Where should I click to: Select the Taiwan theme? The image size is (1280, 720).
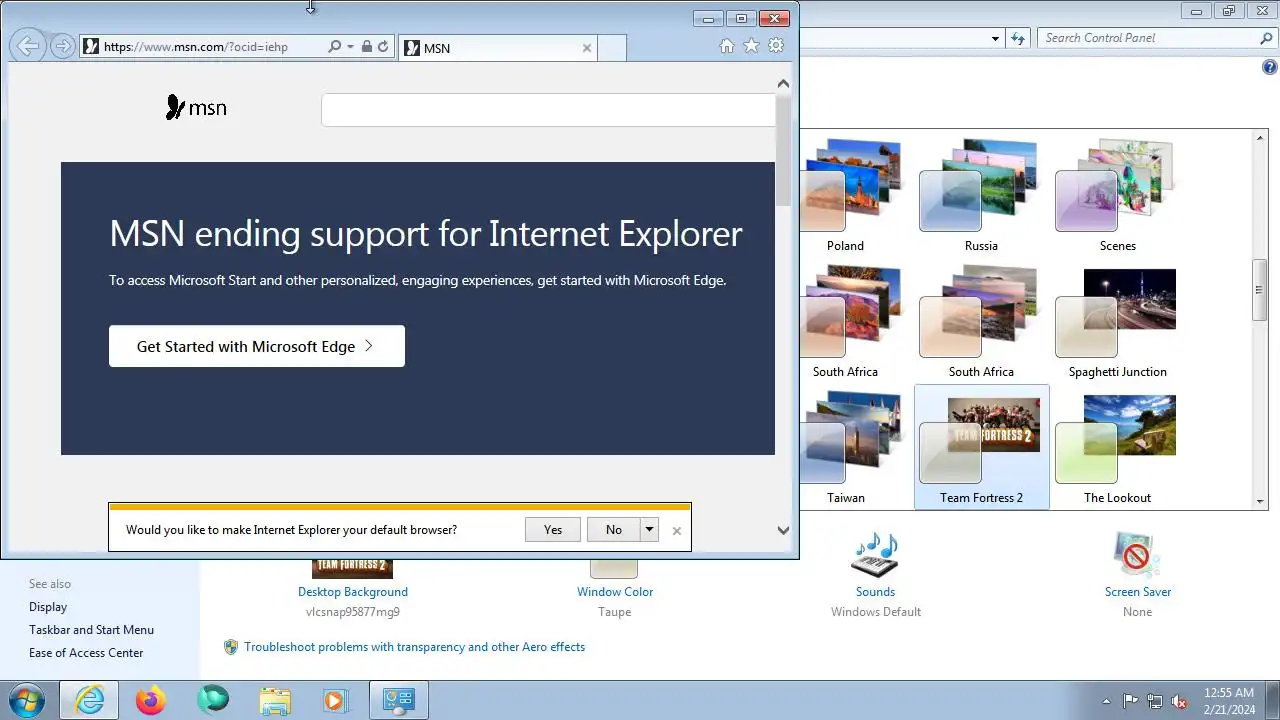845,448
